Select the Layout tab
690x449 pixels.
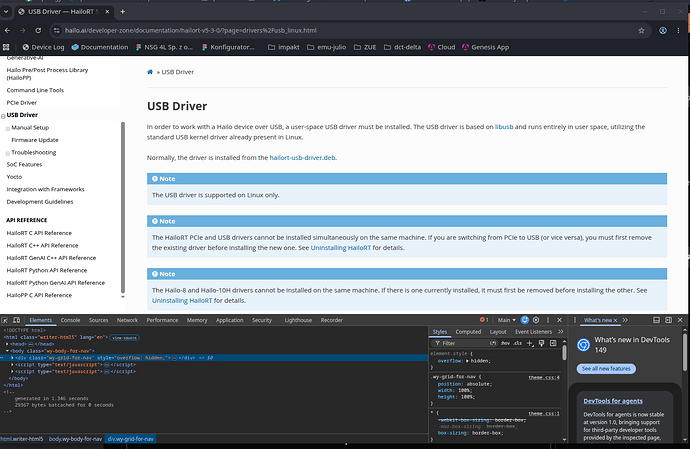click(x=498, y=331)
